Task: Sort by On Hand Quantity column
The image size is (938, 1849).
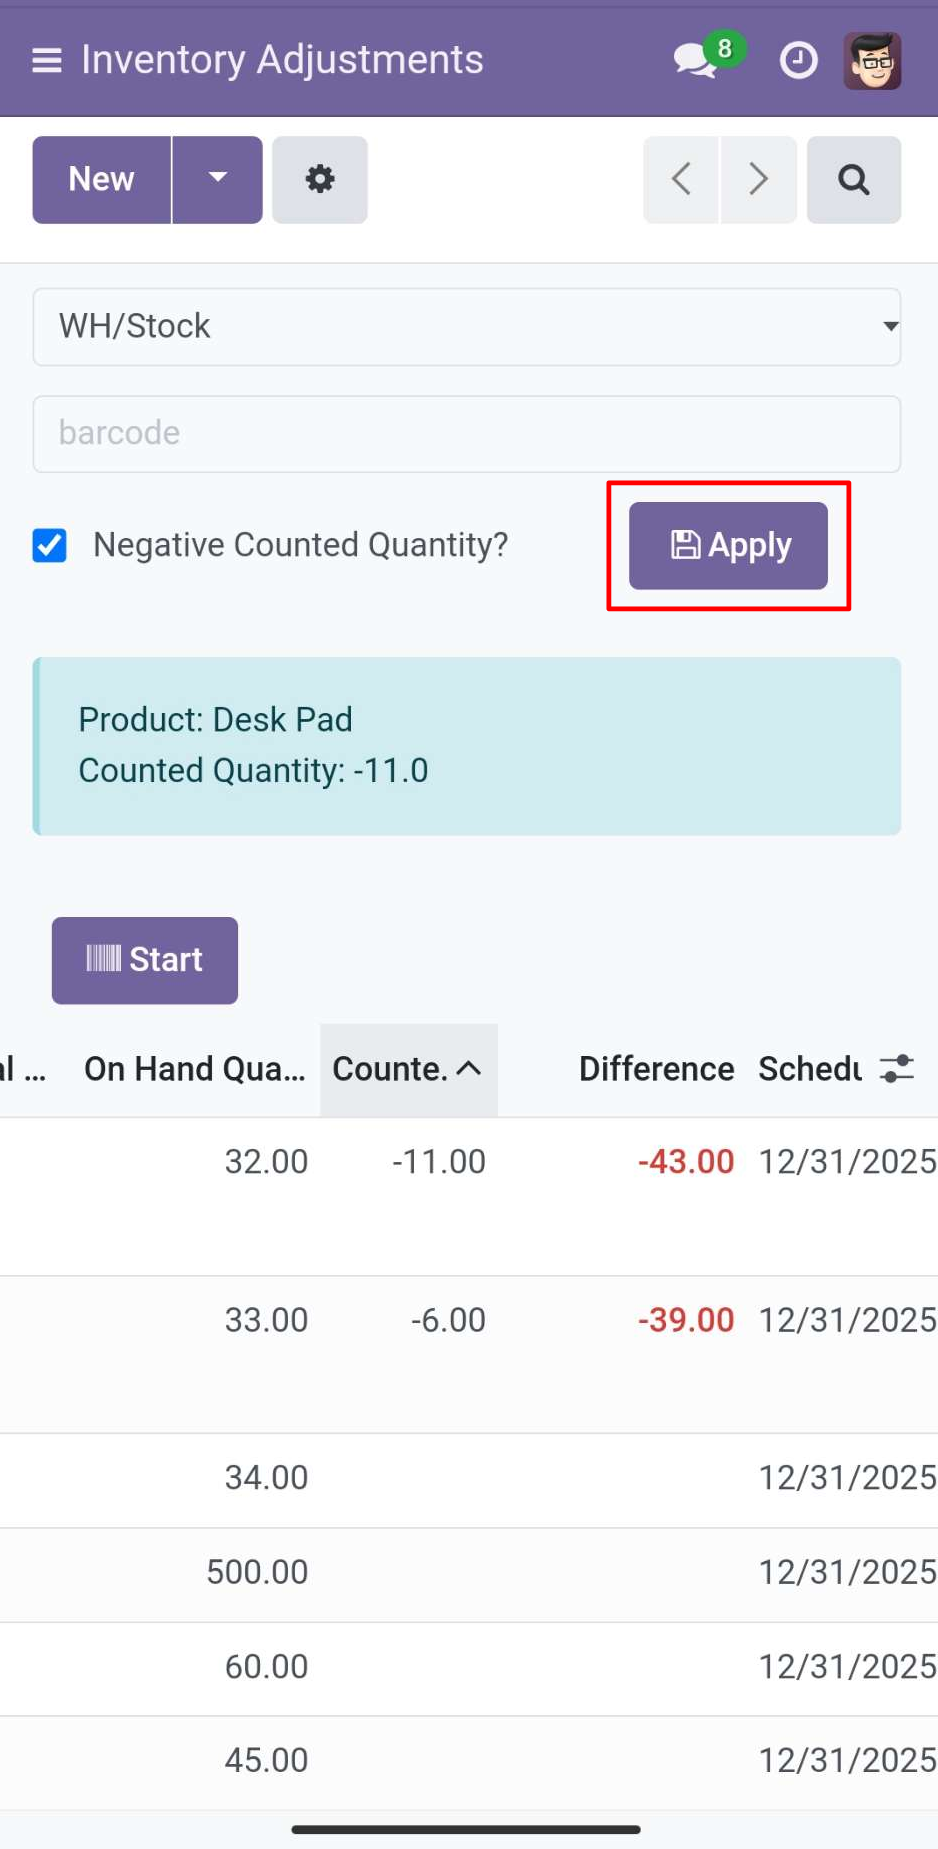Action: pyautogui.click(x=194, y=1069)
